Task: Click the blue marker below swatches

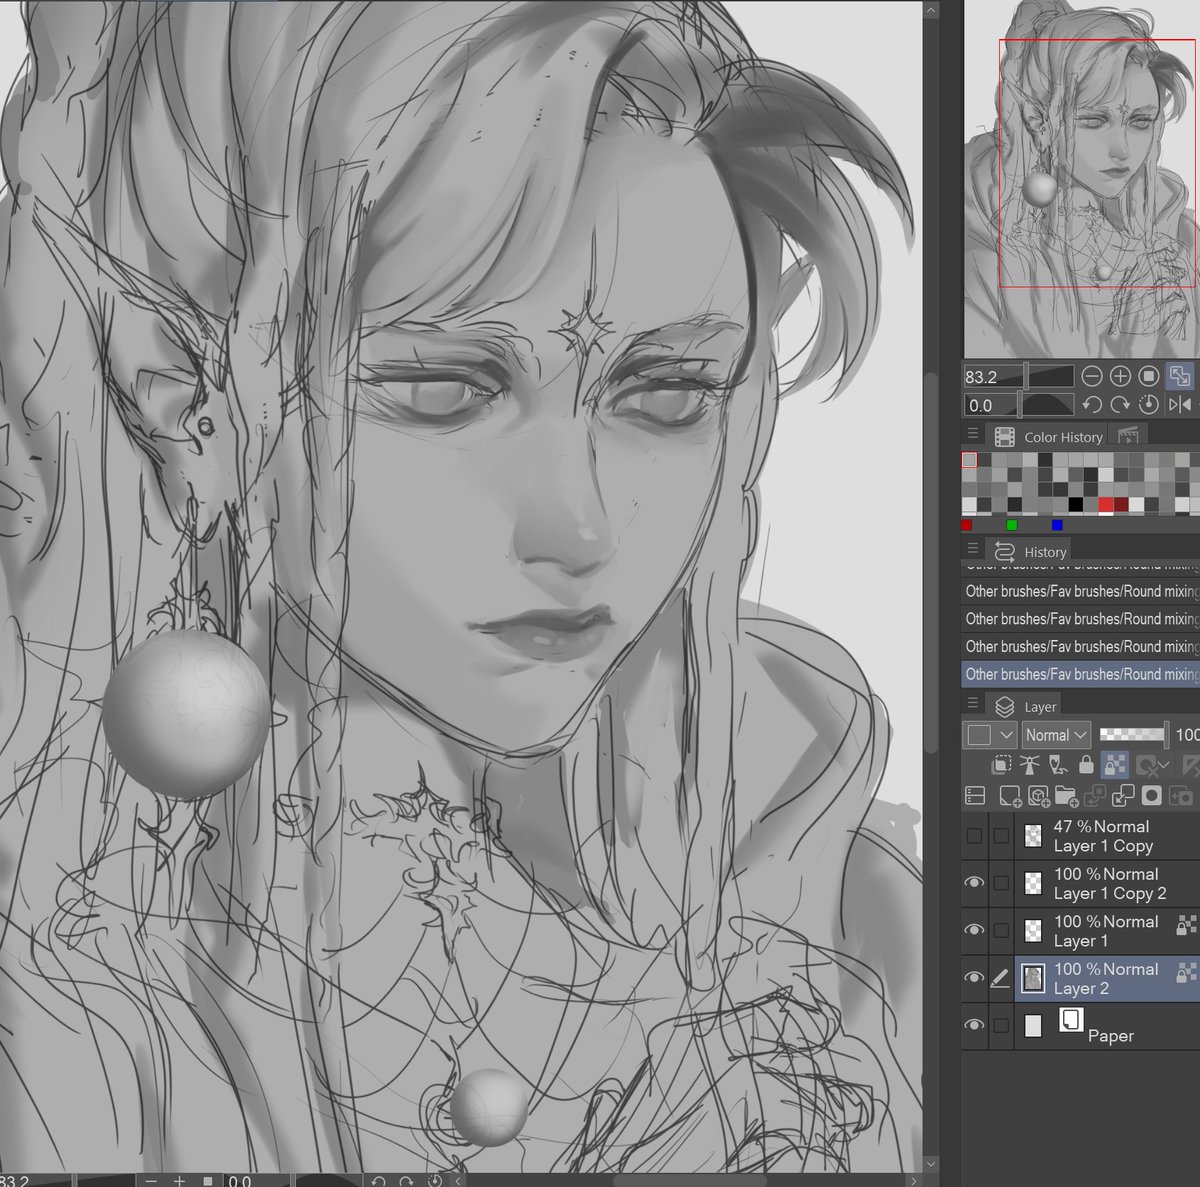Action: pos(1057,525)
